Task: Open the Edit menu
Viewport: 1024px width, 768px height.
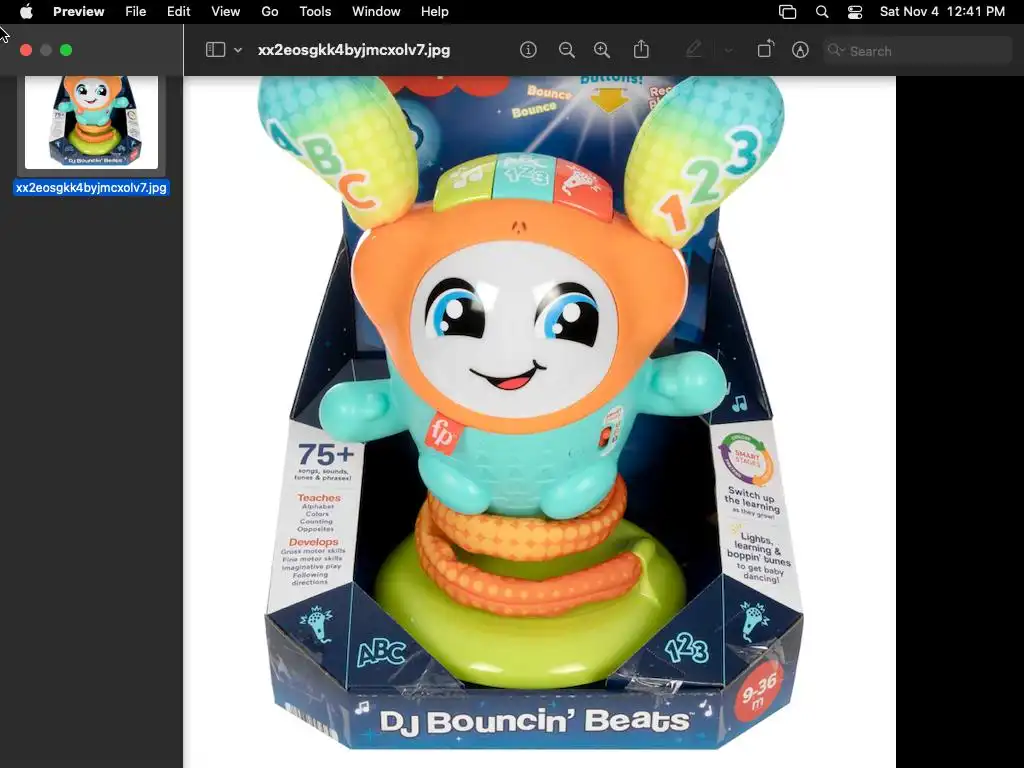Action: (178, 11)
